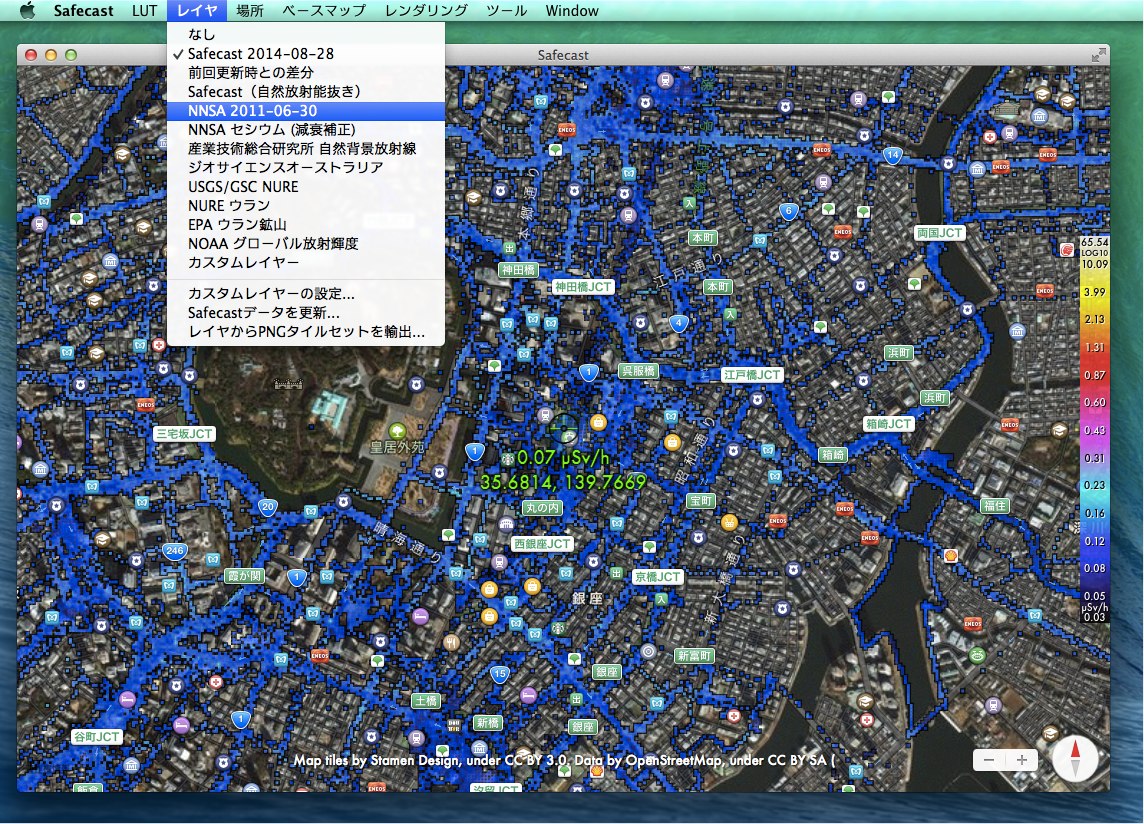
Task: Choose NOAA グローバル放射輝度 layer
Action: tap(306, 243)
